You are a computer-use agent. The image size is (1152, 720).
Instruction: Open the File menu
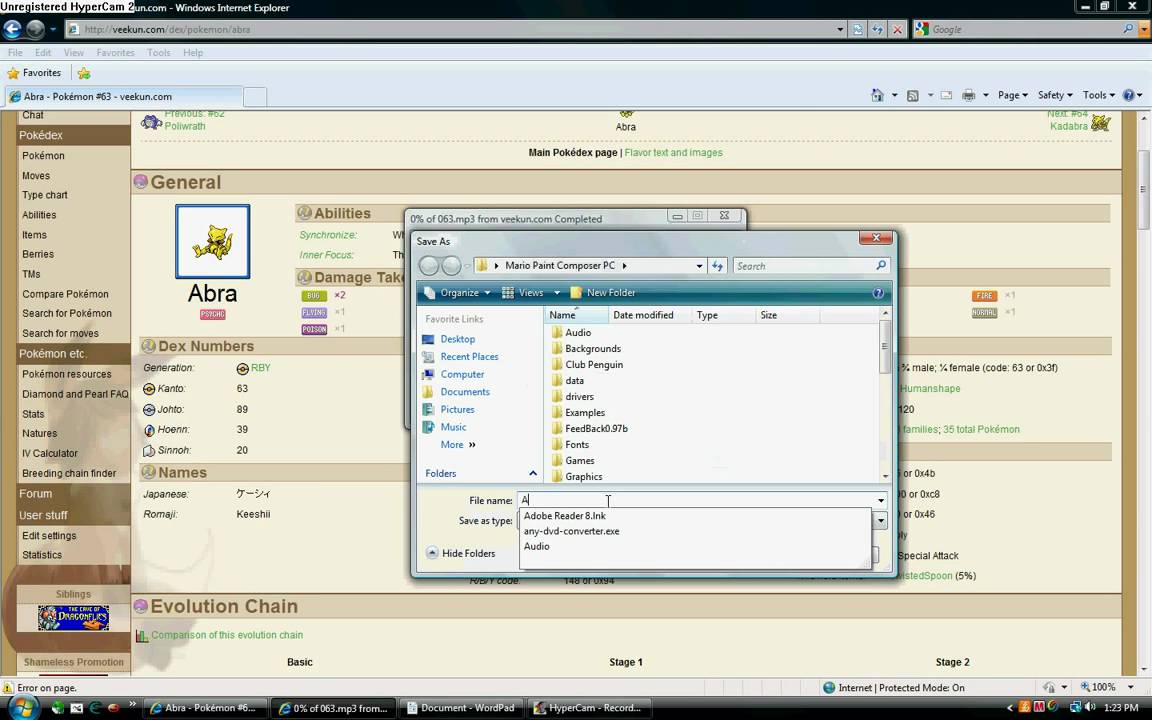point(15,53)
